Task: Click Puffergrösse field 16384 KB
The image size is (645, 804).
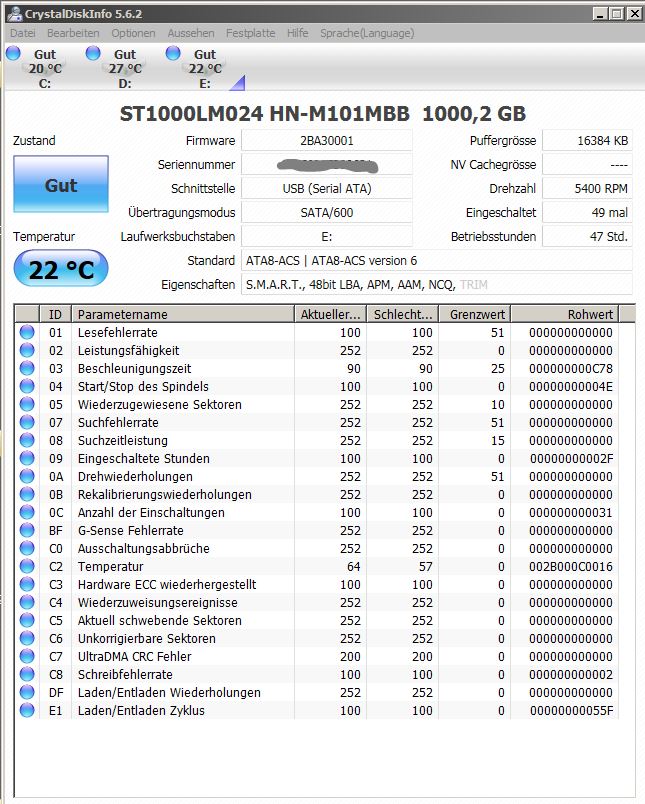Action: pyautogui.click(x=587, y=140)
